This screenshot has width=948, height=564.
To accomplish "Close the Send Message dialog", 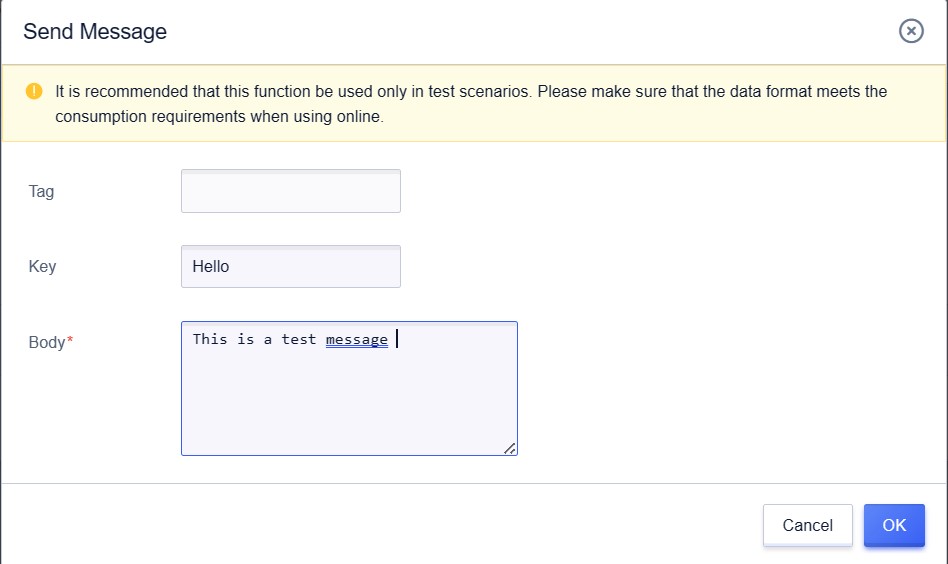I will pos(911,31).
